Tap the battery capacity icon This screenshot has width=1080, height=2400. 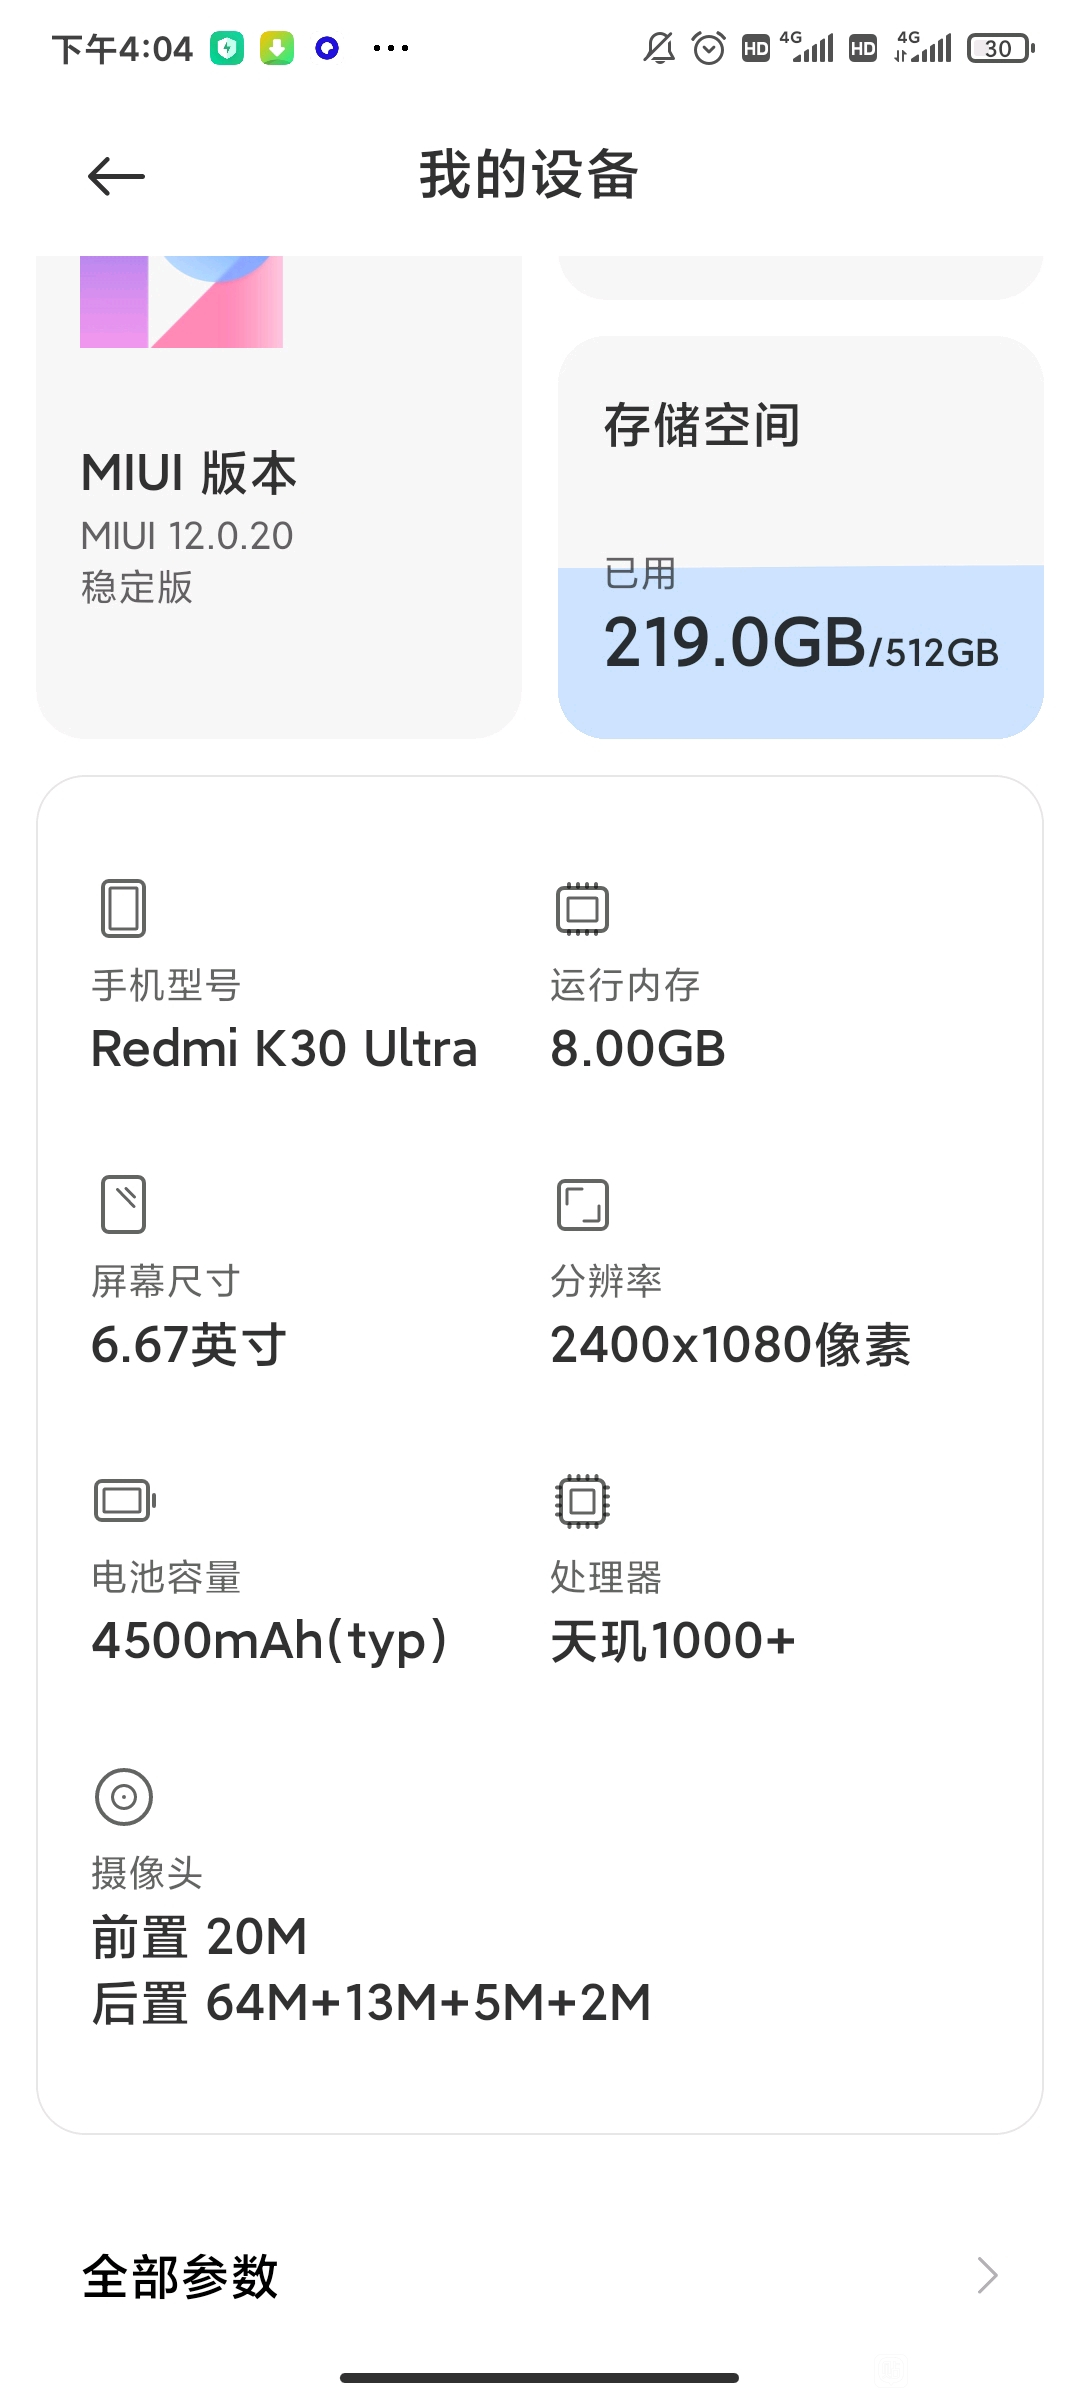pos(125,1500)
